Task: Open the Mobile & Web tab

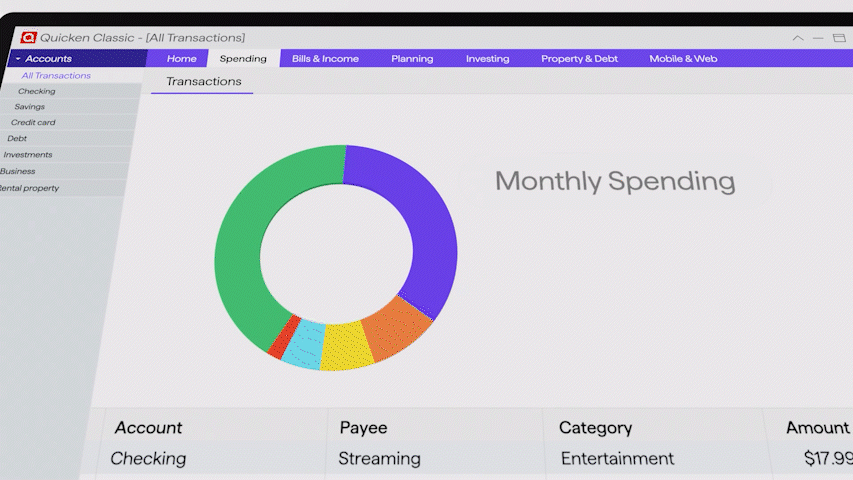Action: (x=683, y=58)
